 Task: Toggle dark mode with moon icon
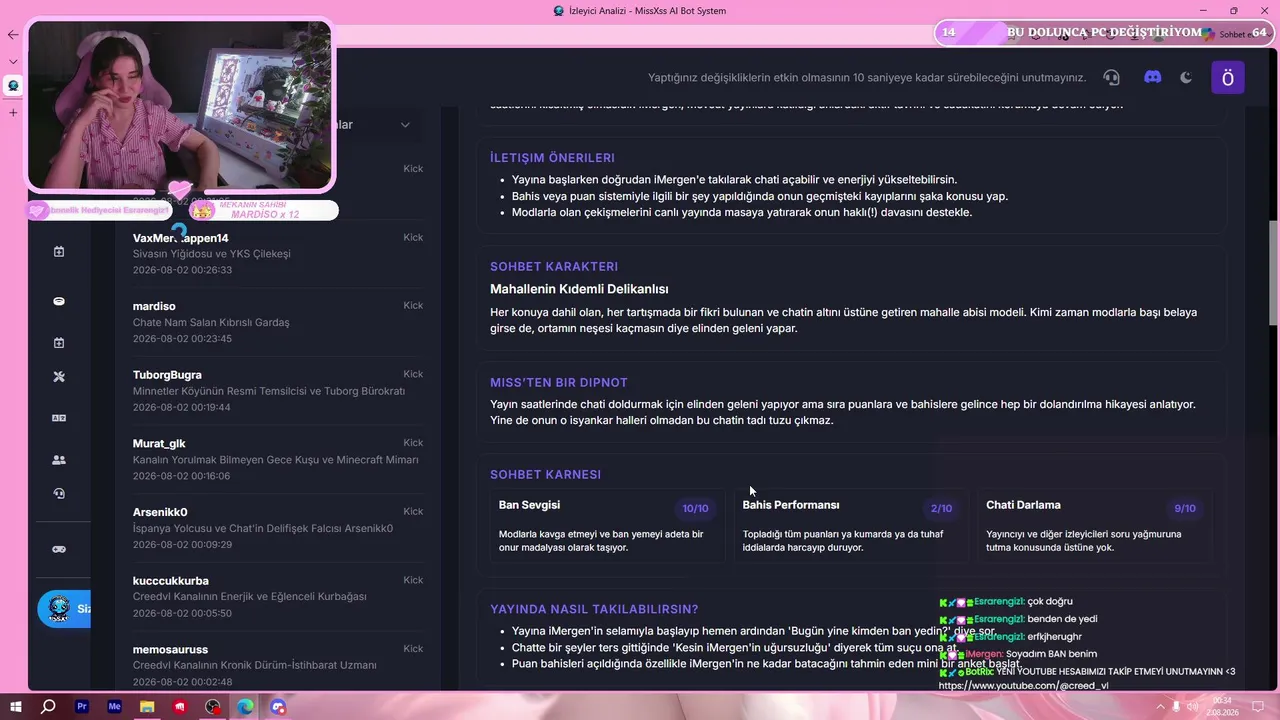pos(1186,77)
